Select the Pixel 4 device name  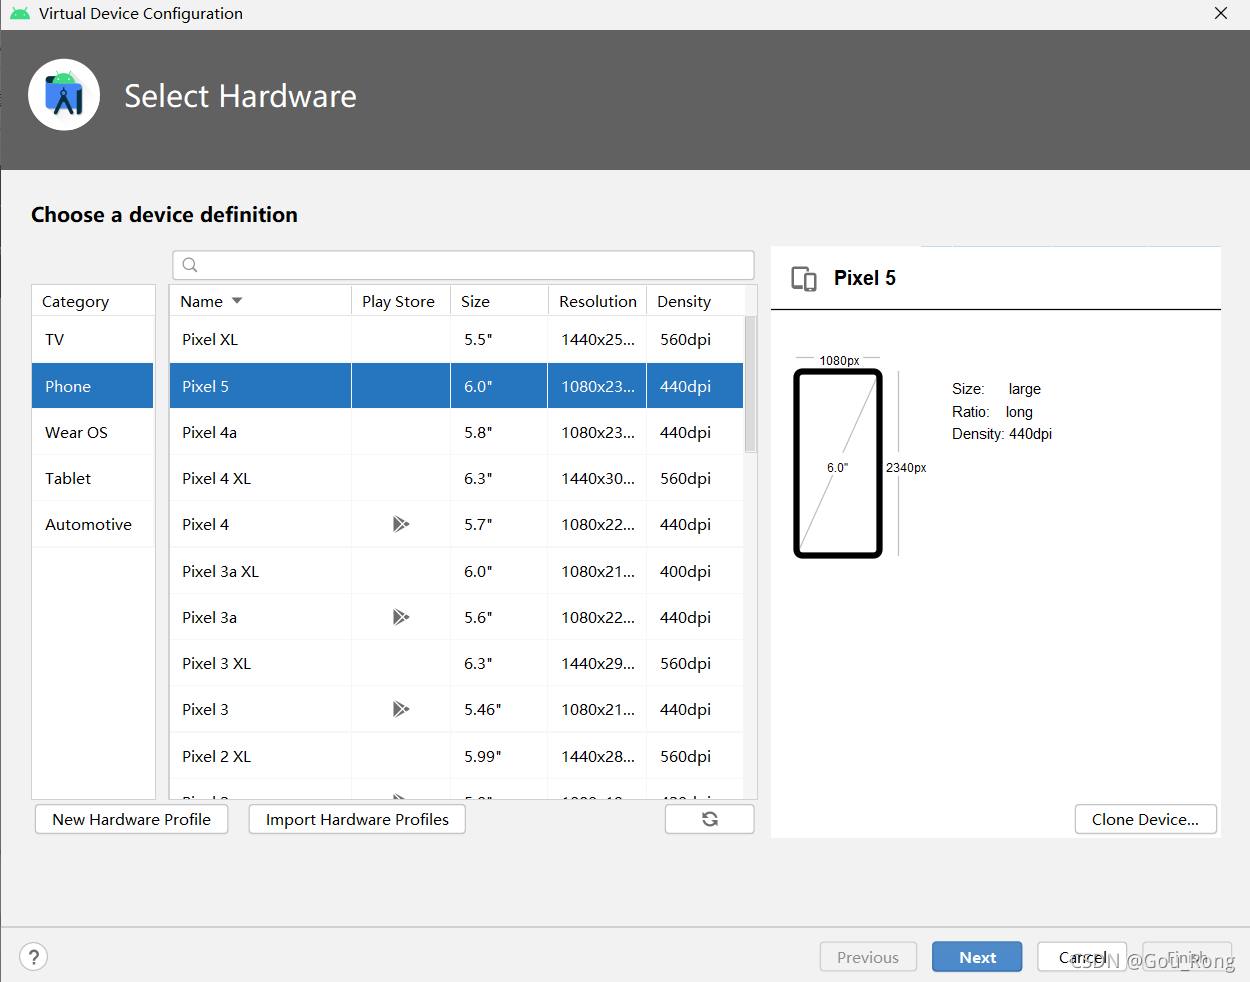(205, 524)
